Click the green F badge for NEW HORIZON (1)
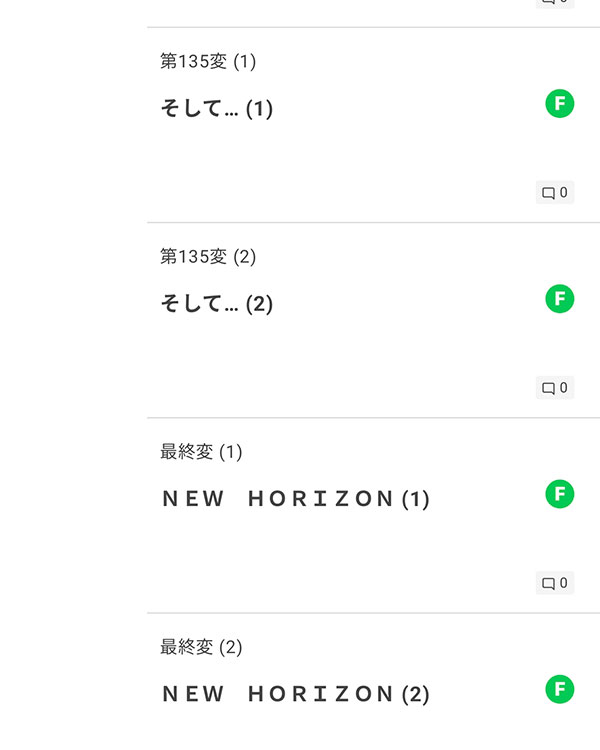The height and width of the screenshot is (750, 600). click(x=559, y=493)
